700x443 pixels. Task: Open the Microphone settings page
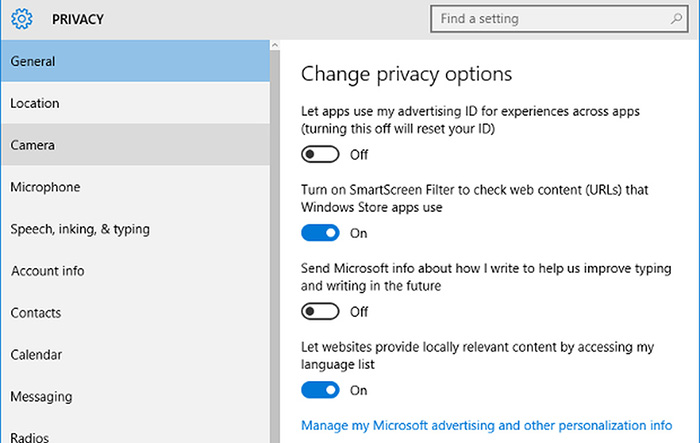click(135, 187)
